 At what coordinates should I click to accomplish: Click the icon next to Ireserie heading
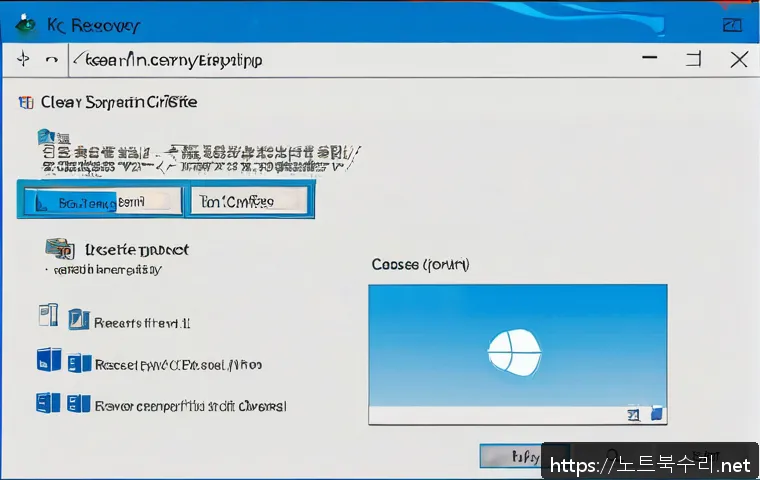pyautogui.click(x=60, y=248)
